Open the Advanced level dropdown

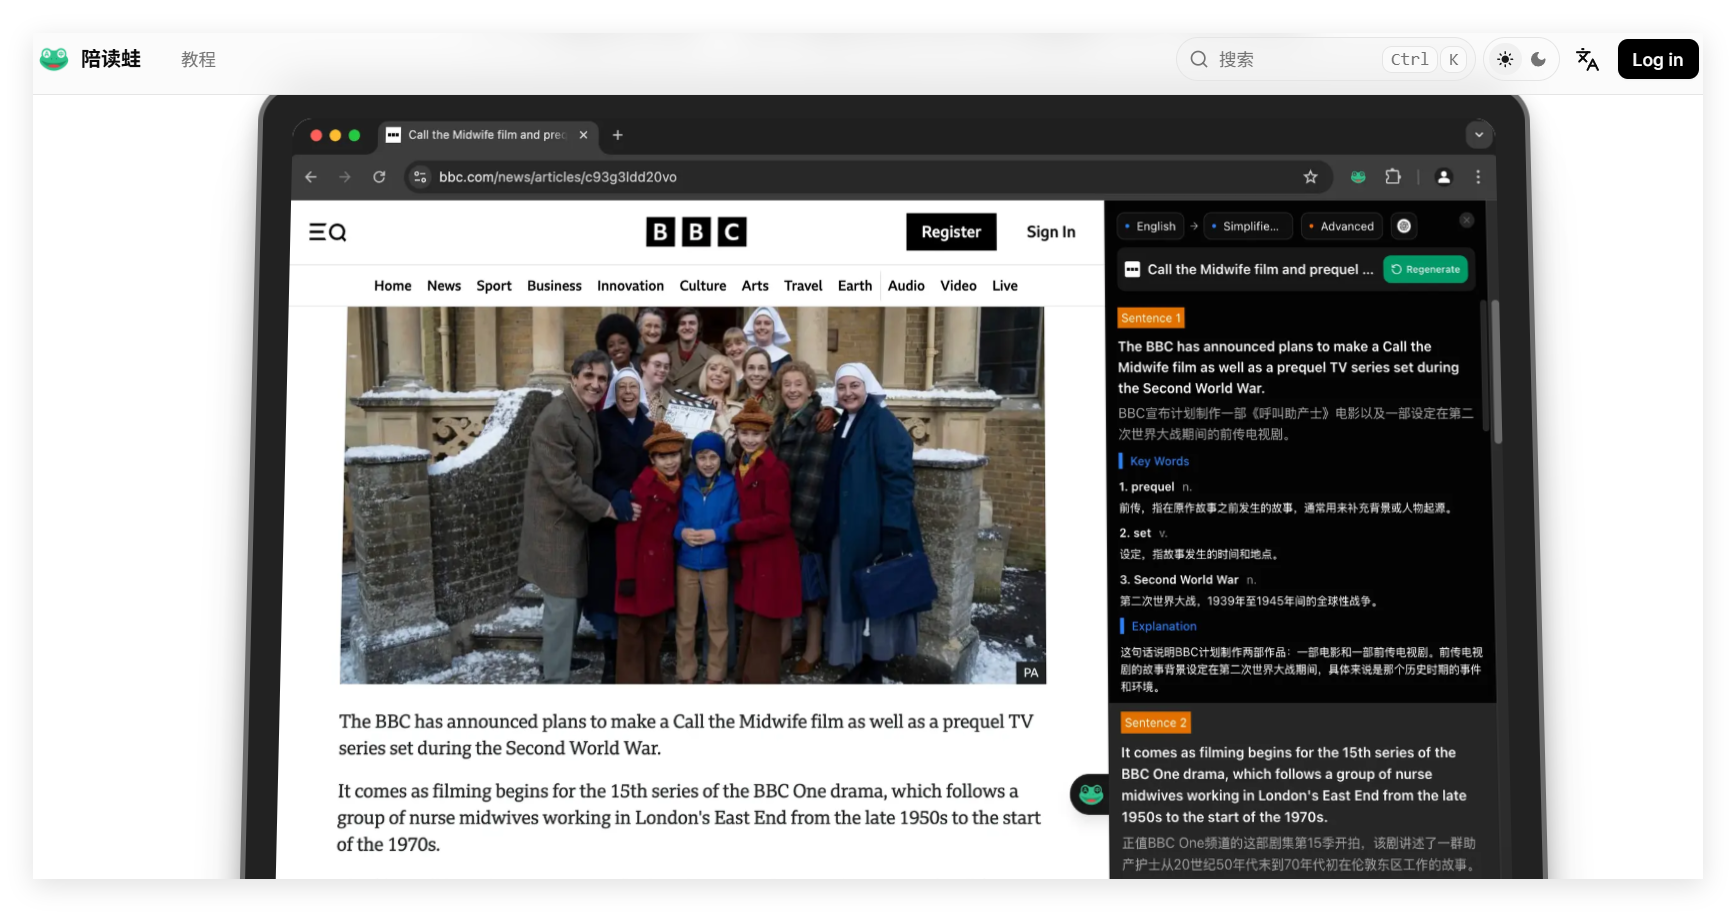coord(1342,226)
